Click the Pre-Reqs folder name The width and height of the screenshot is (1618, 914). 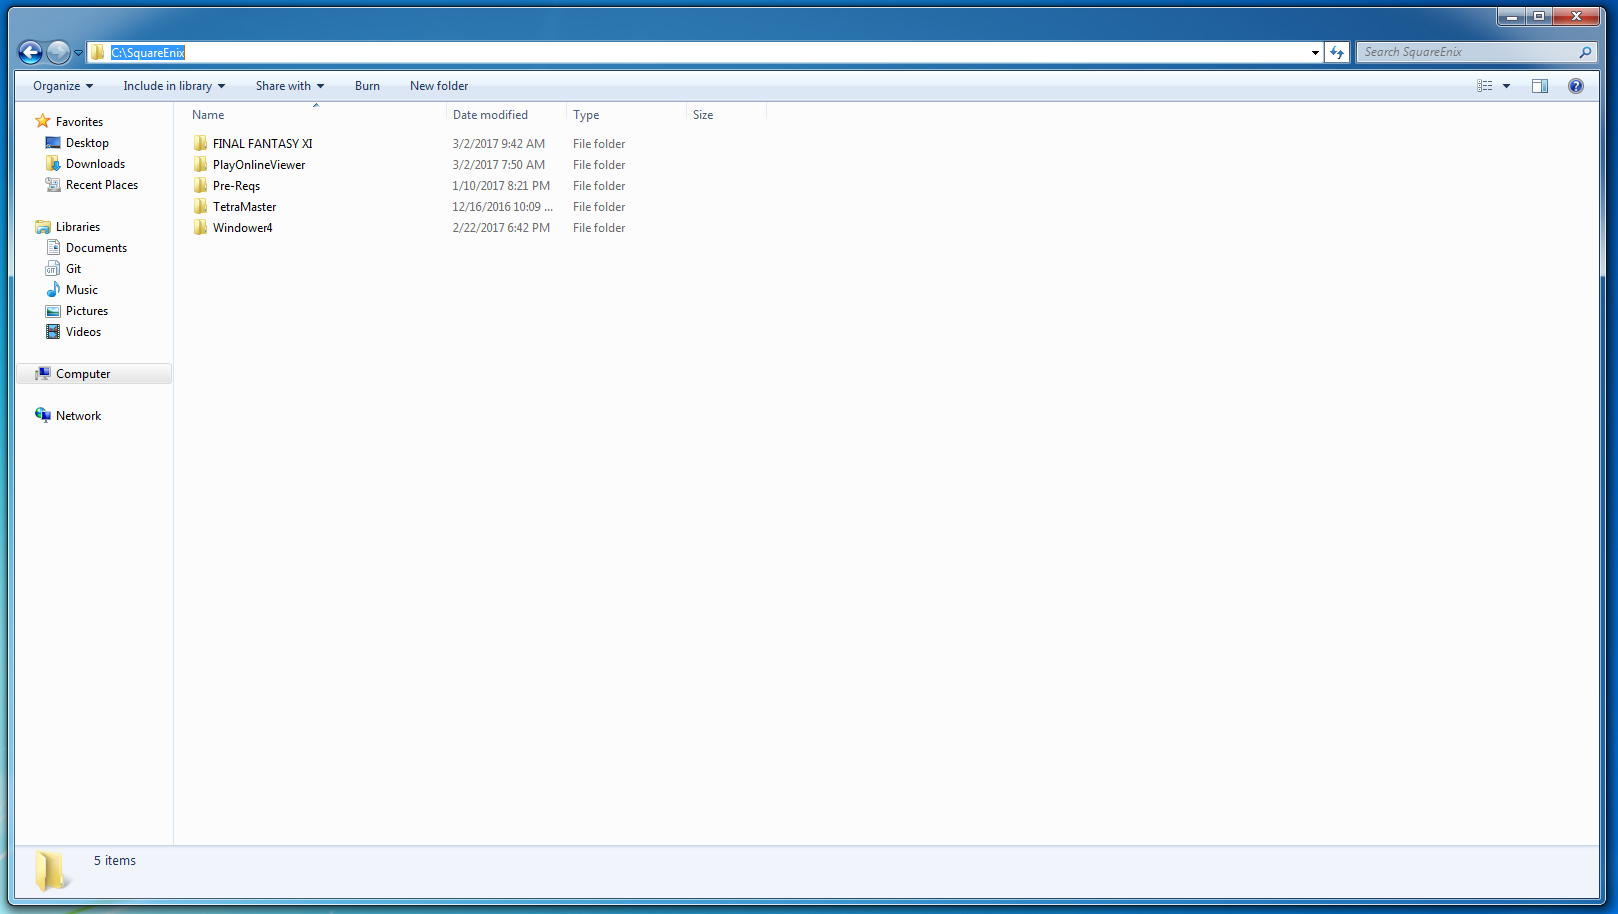tap(236, 186)
